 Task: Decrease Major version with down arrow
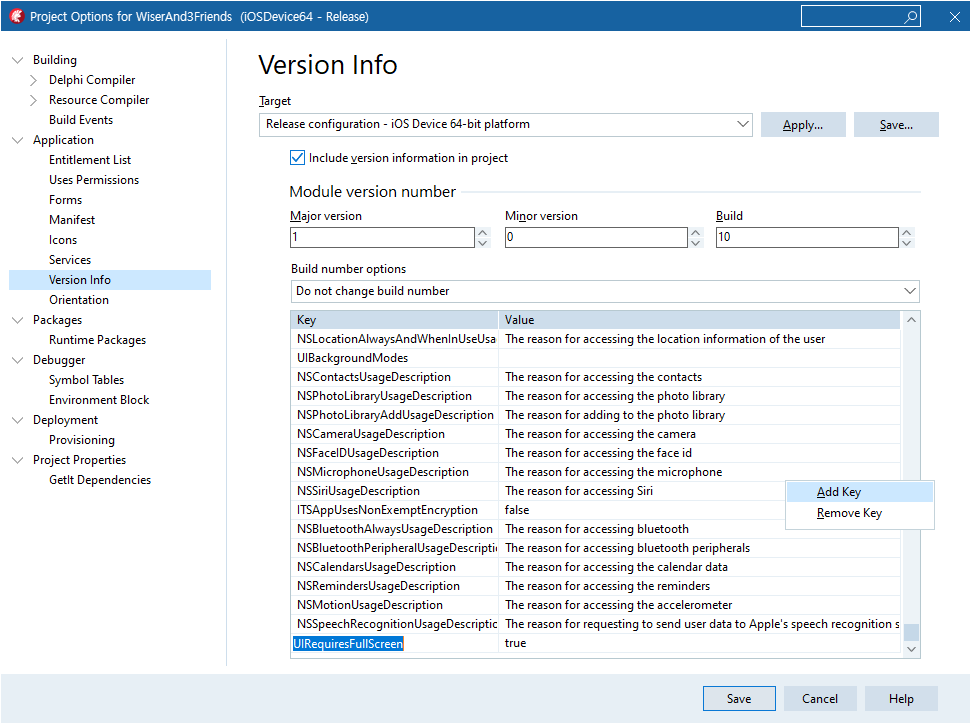click(x=483, y=243)
